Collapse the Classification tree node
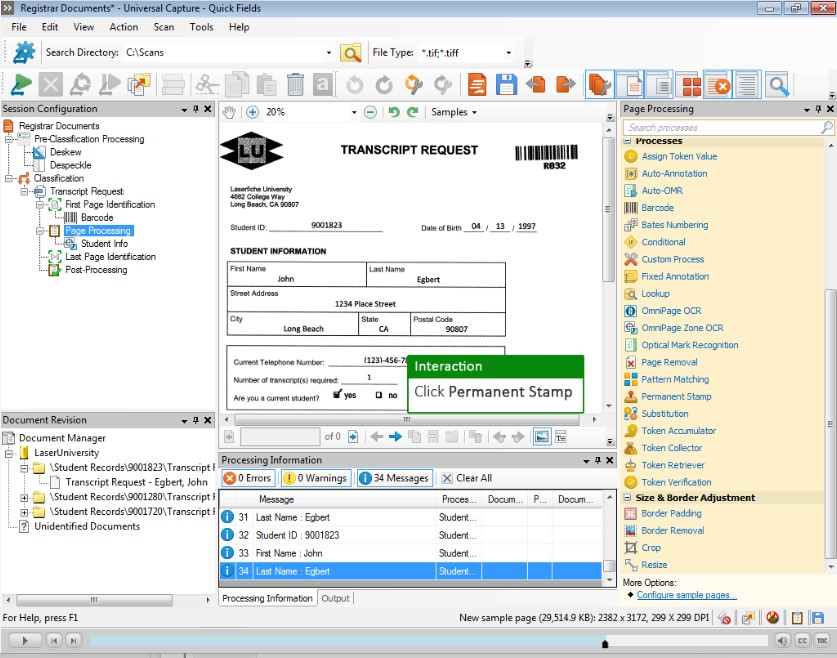This screenshot has width=837, height=658. coord(9,179)
